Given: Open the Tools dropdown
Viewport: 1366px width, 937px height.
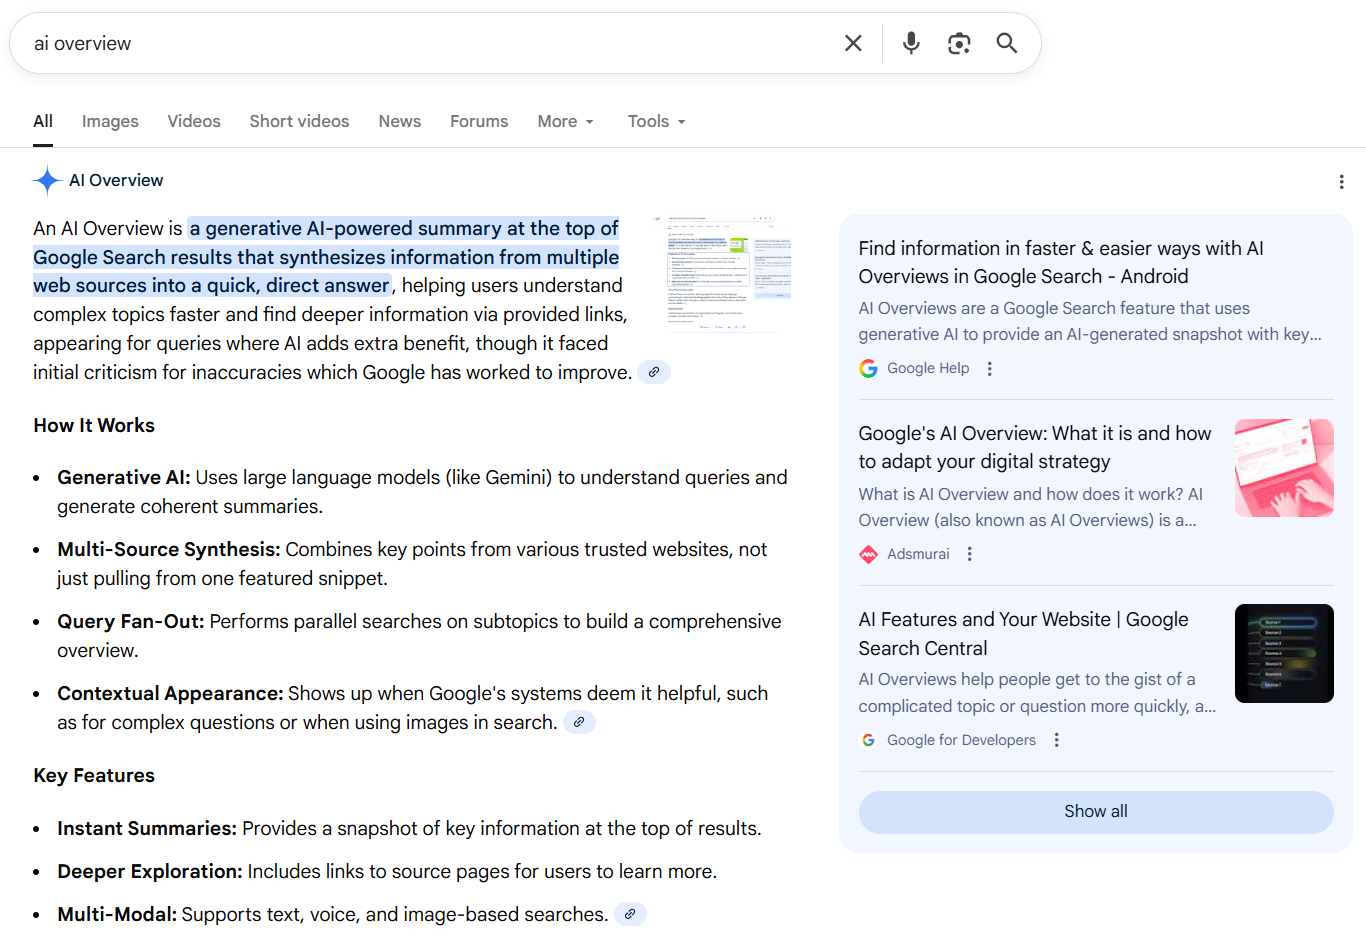Looking at the screenshot, I should [x=655, y=121].
